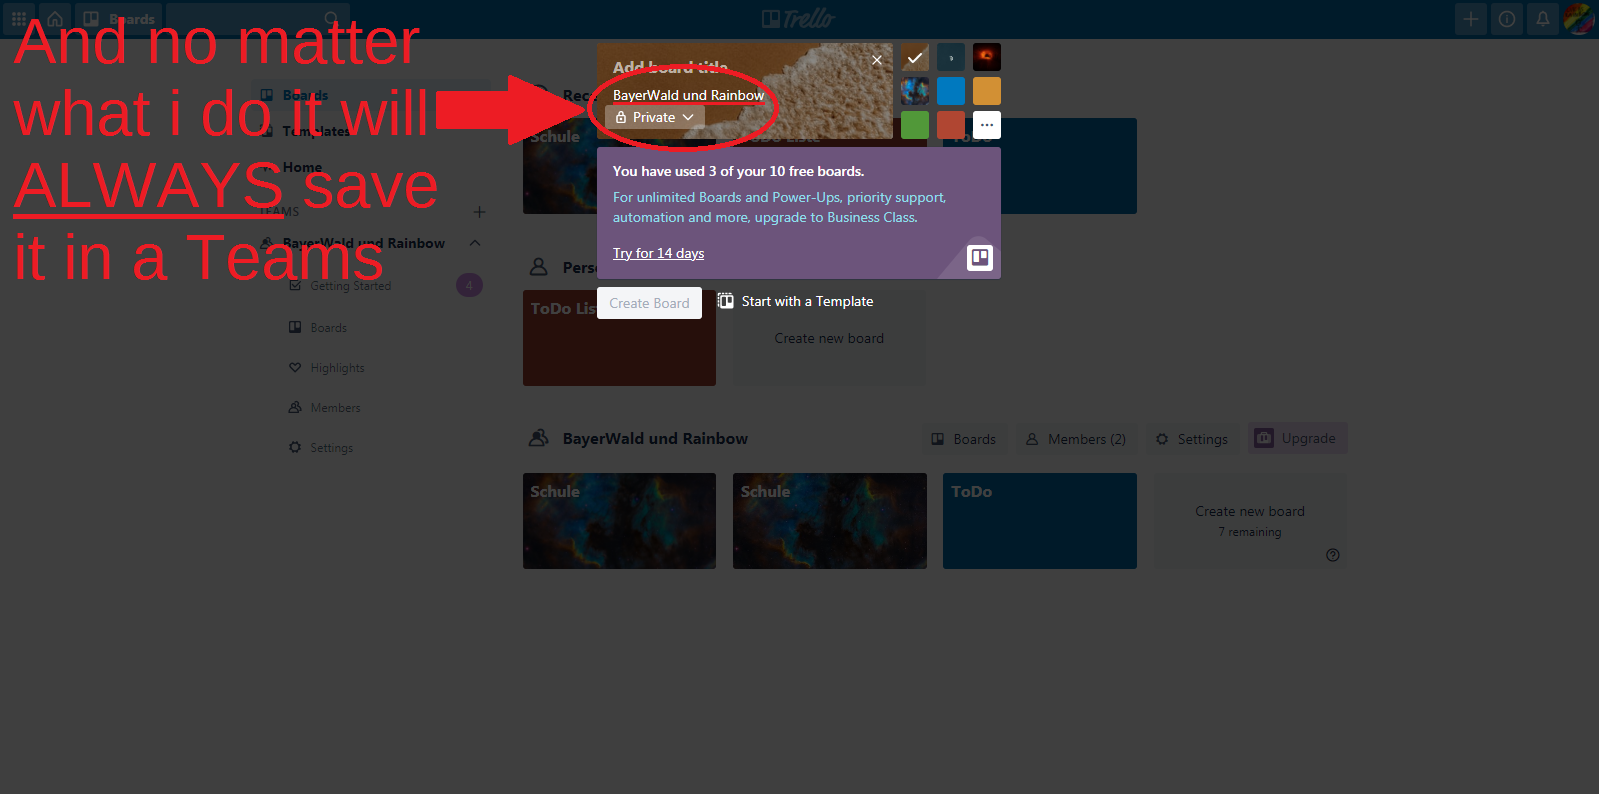Screen dimensions: 1600x794
Task: Open team Boards tab
Action: (x=964, y=439)
